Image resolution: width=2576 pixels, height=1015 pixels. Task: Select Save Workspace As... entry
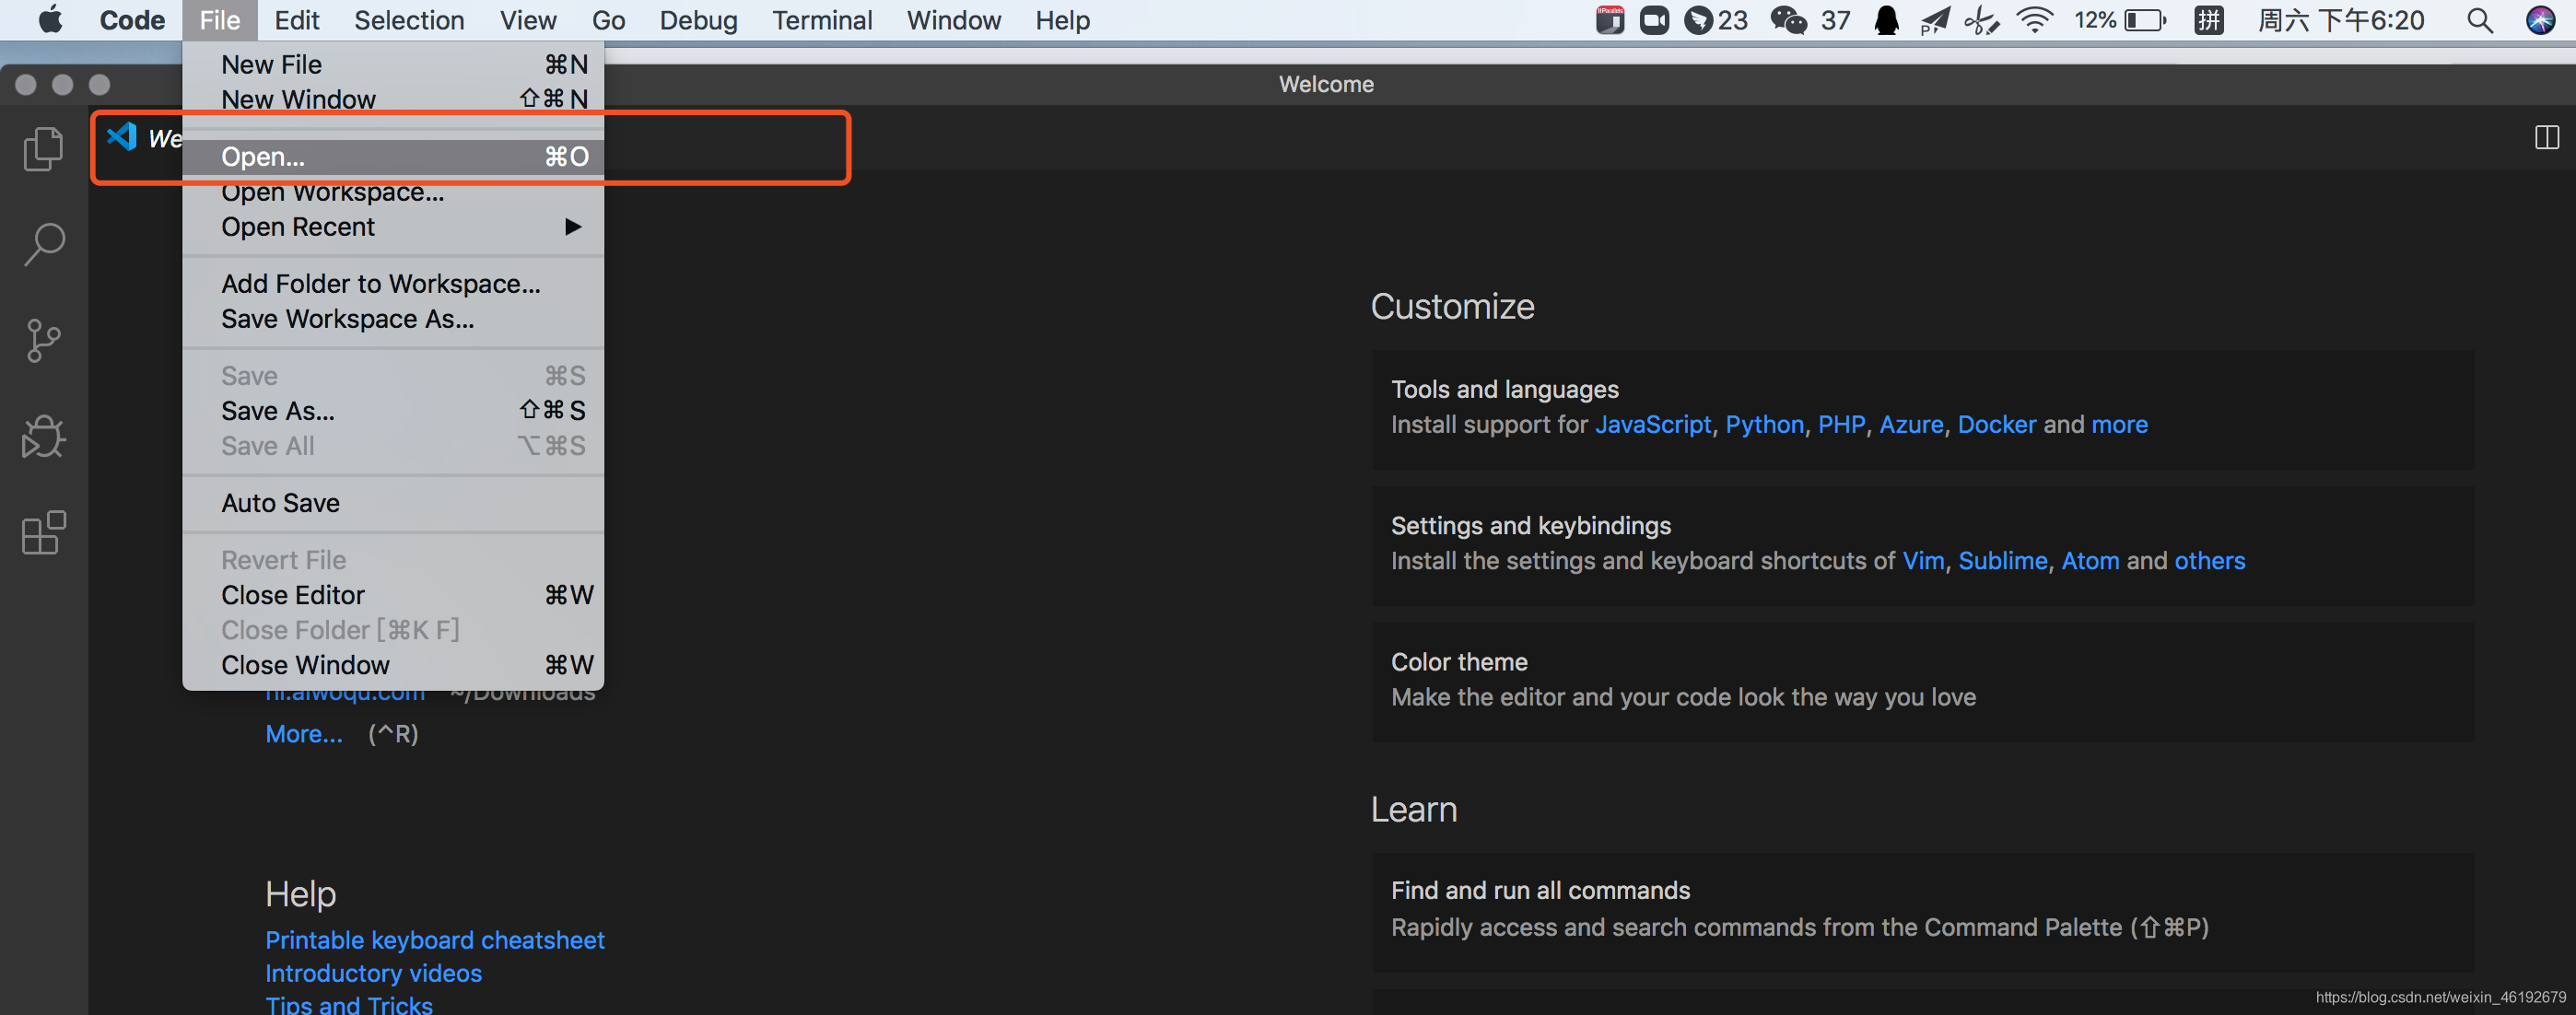tap(393, 319)
